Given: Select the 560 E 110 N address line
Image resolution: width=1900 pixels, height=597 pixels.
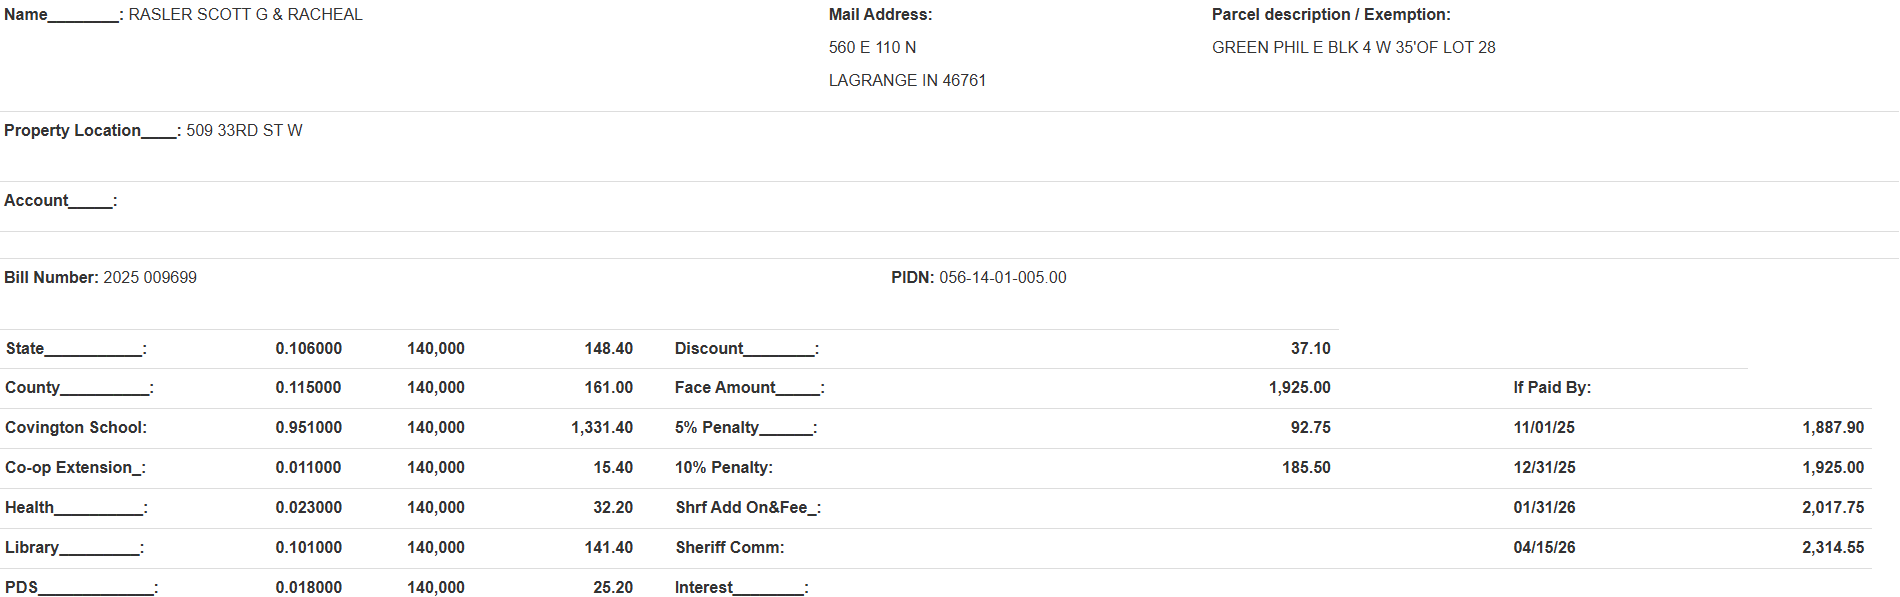Looking at the screenshot, I should [x=872, y=48].
